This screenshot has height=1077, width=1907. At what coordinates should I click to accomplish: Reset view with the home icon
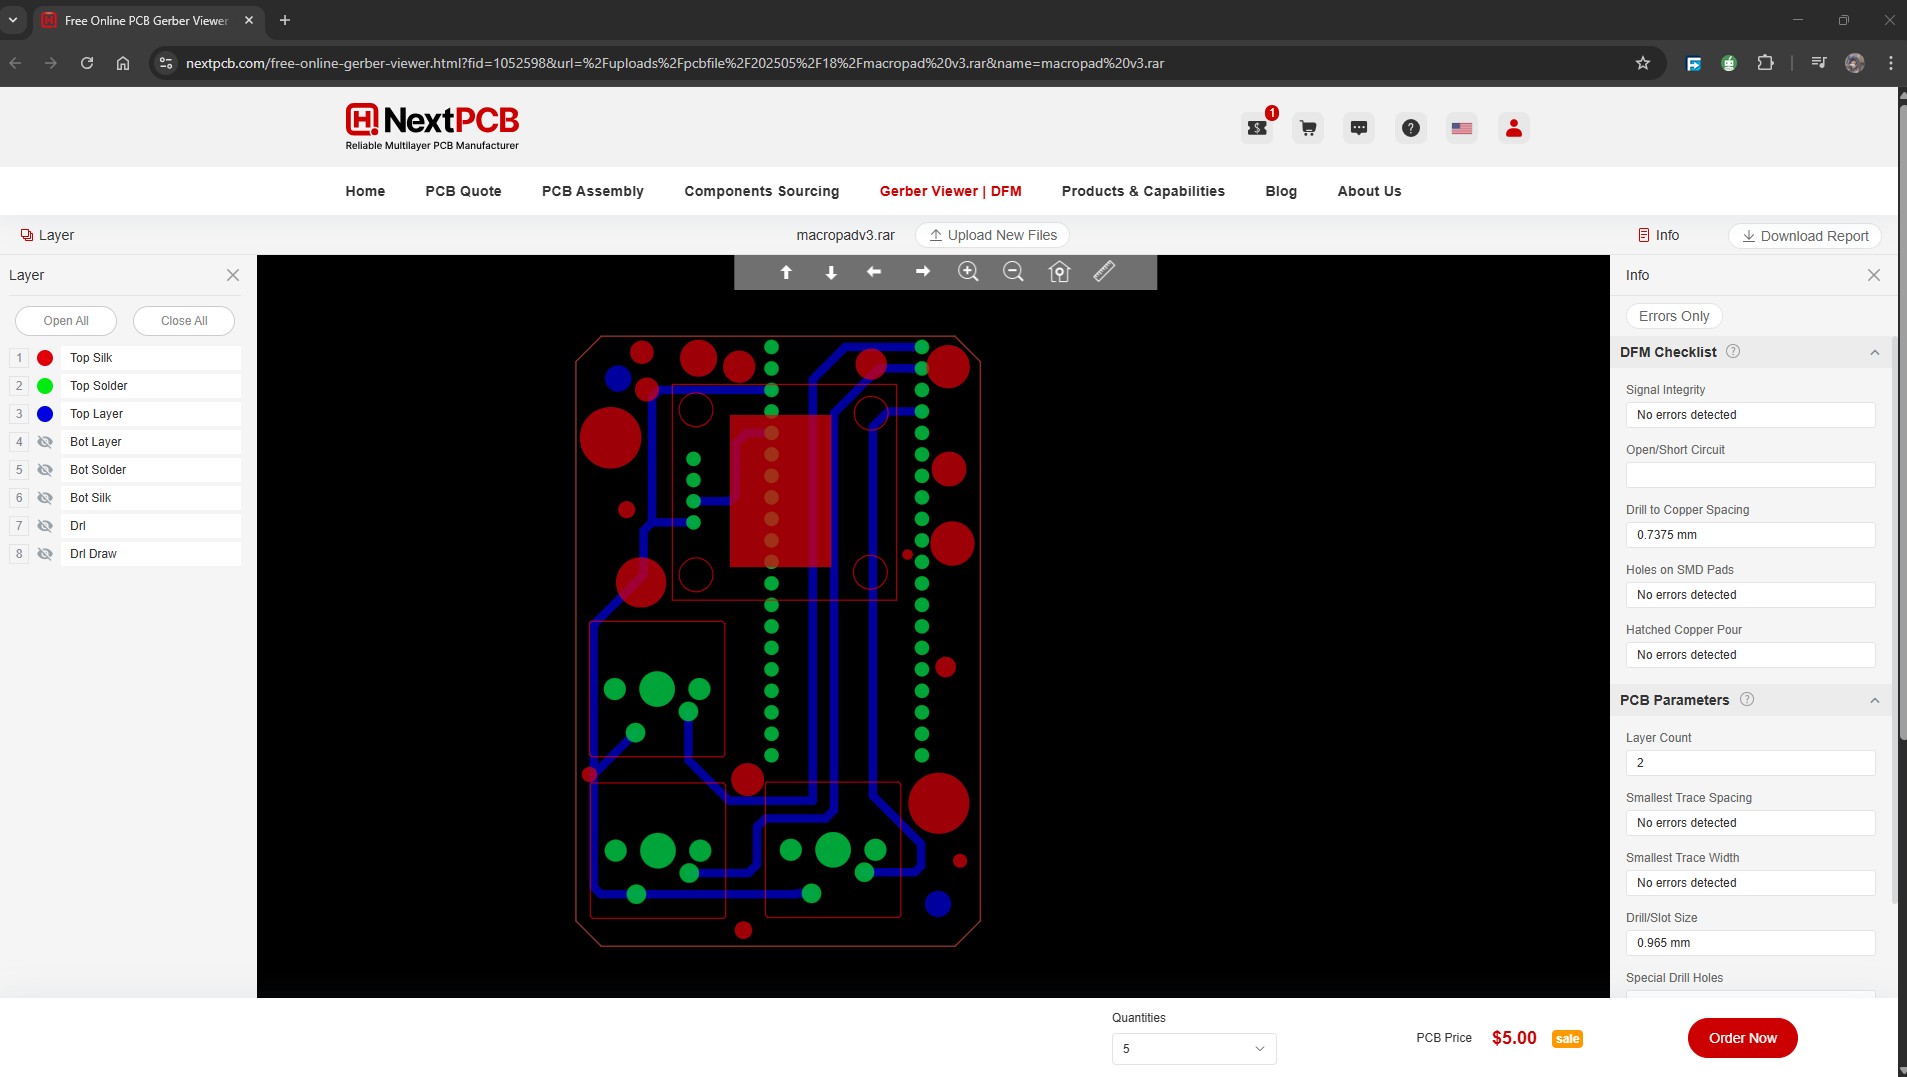pos(1059,272)
